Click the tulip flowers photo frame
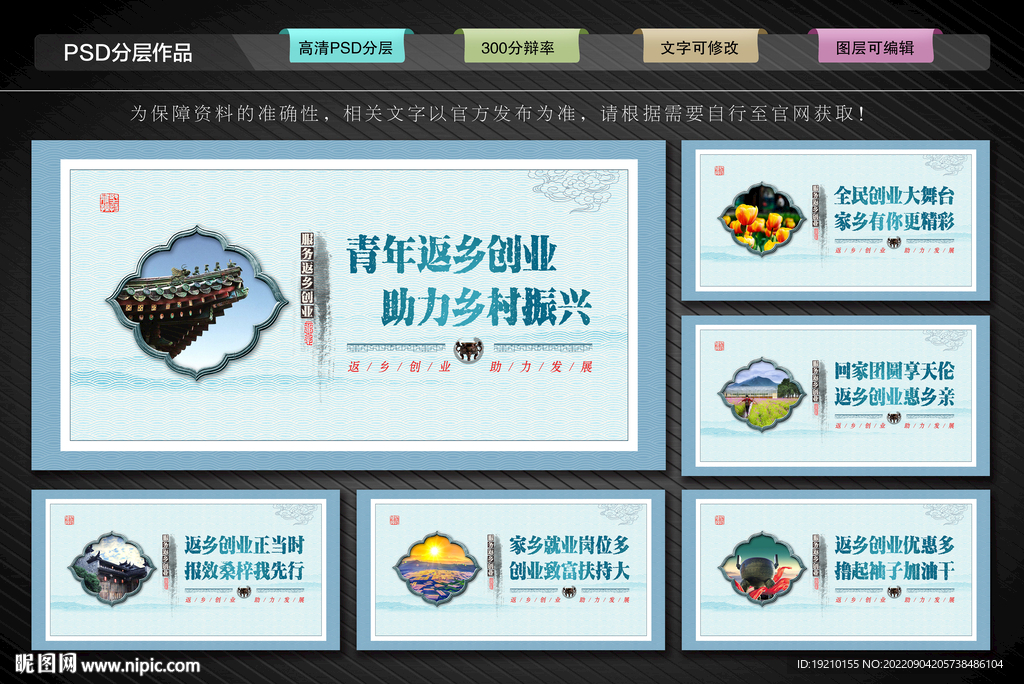This screenshot has height=684, width=1024. 761,219
